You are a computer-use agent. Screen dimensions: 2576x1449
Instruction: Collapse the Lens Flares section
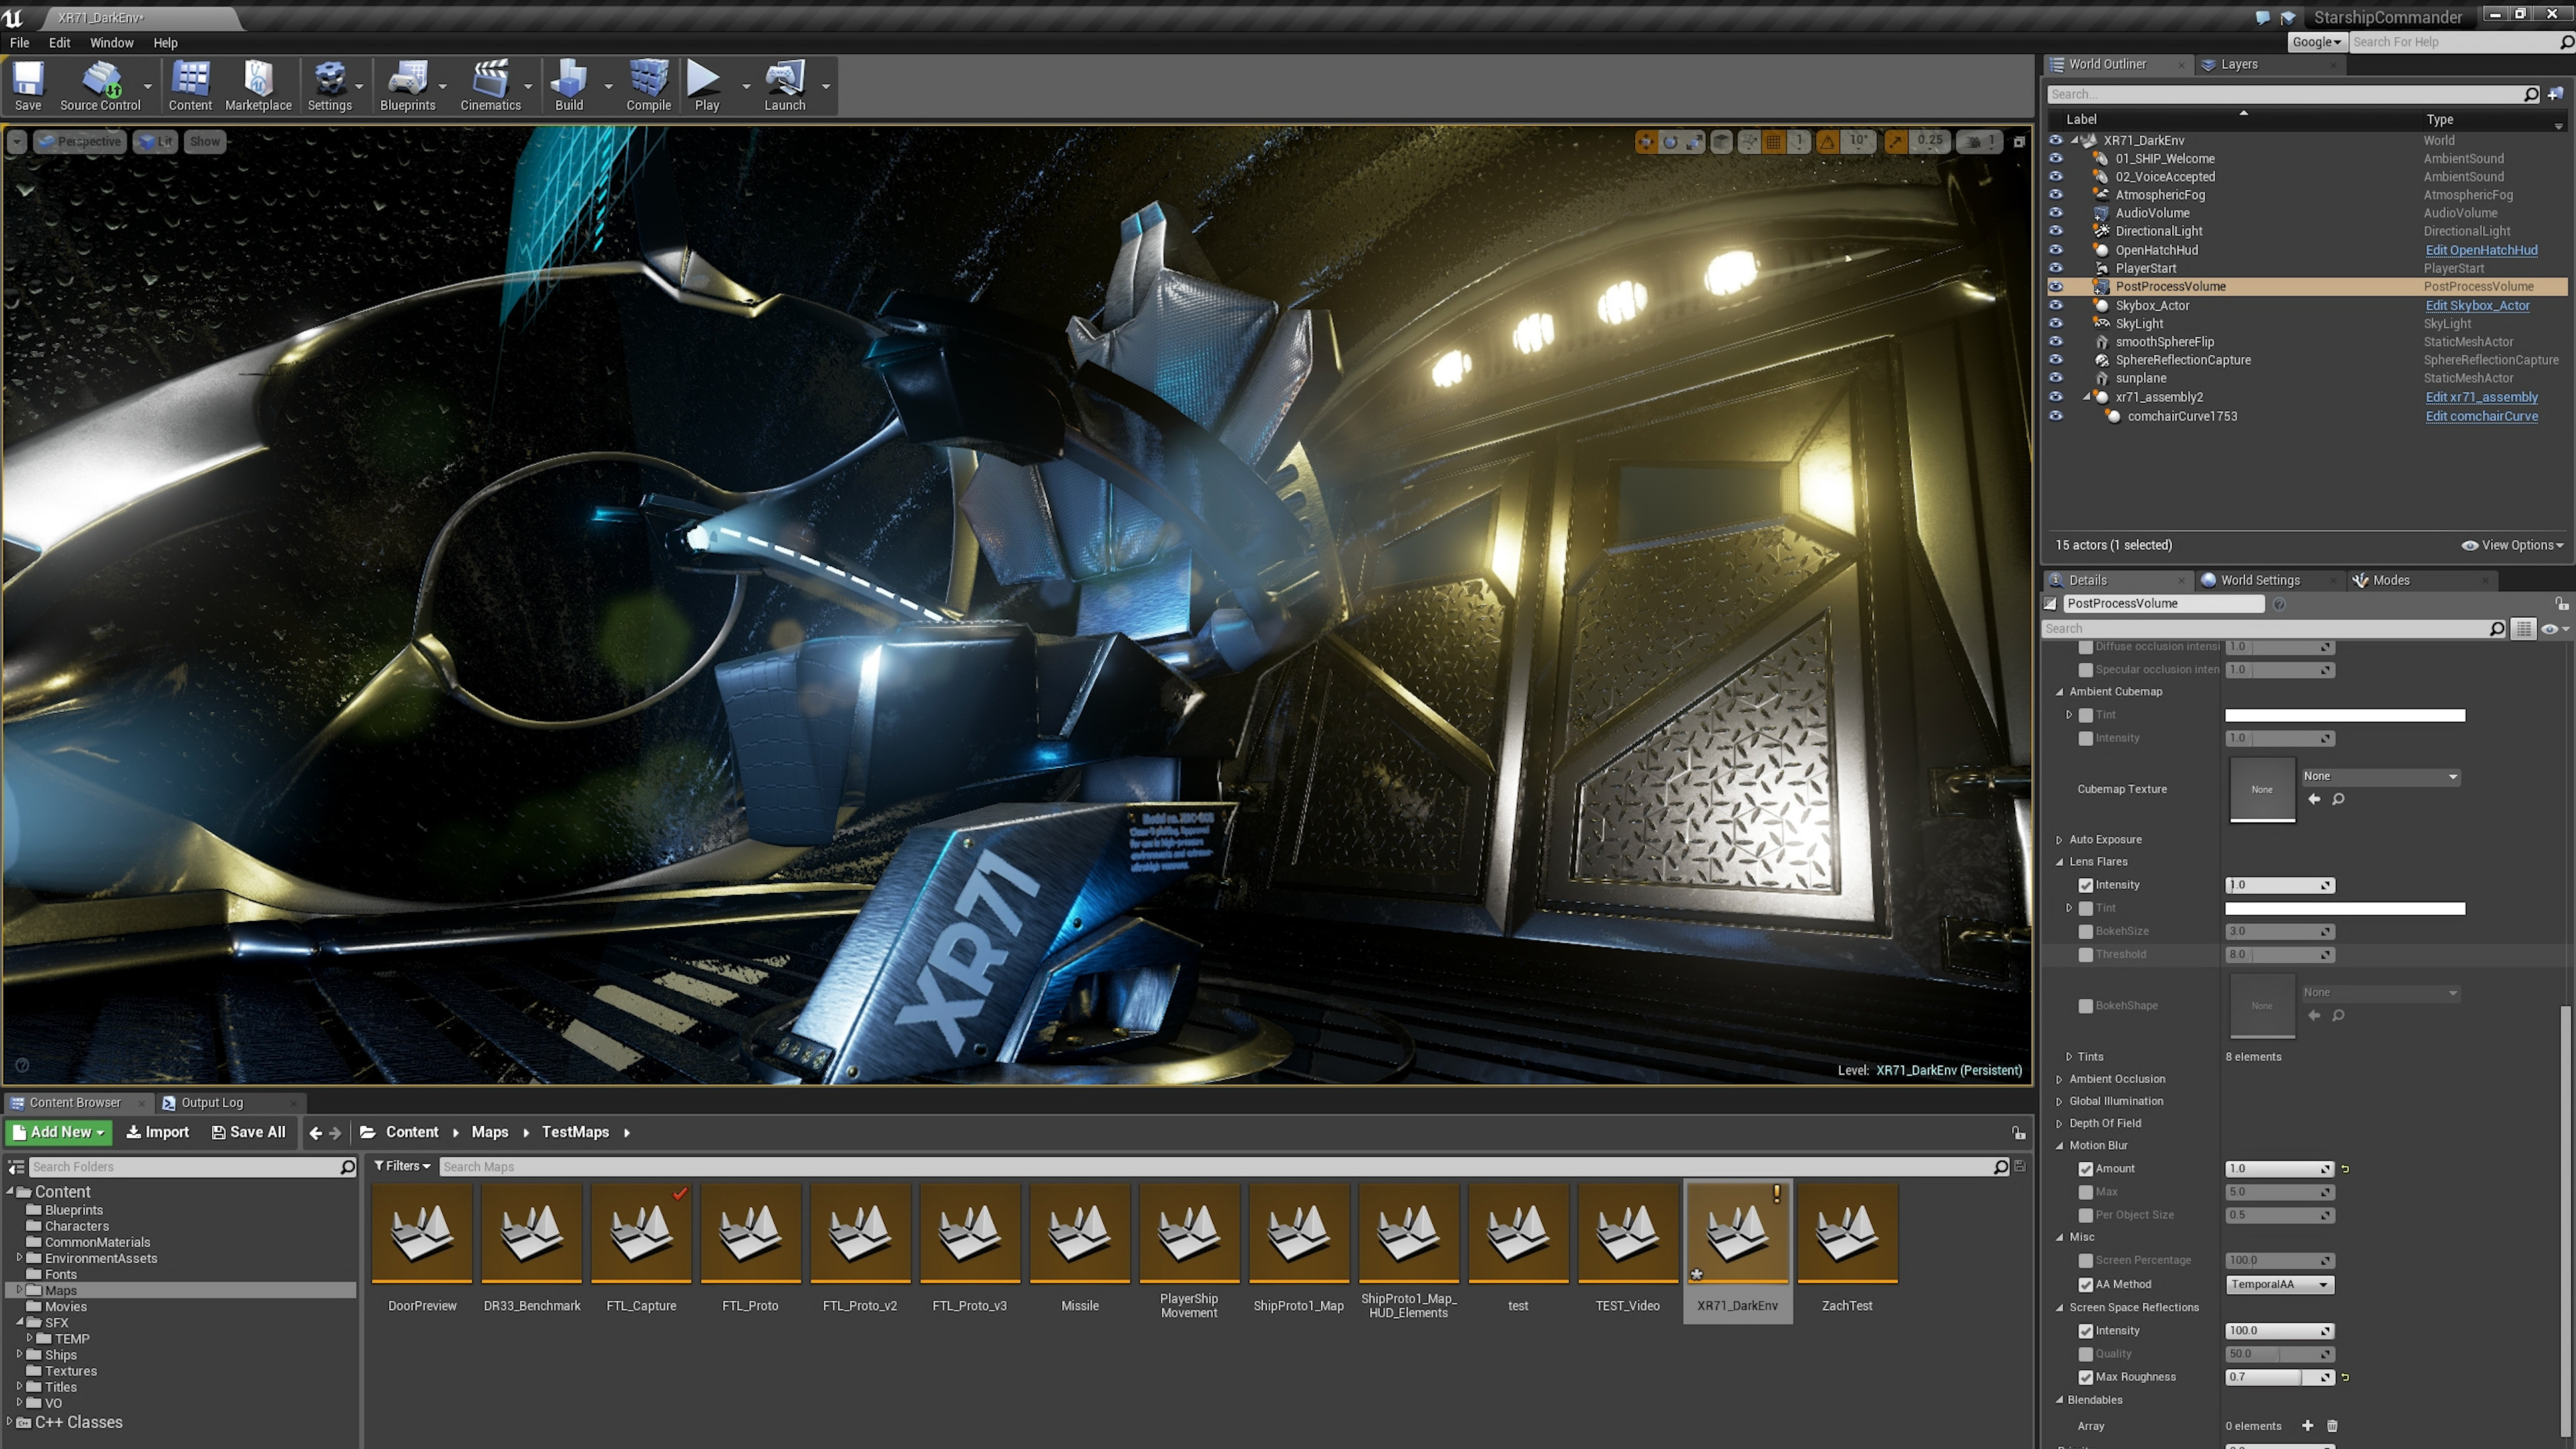coord(2059,861)
